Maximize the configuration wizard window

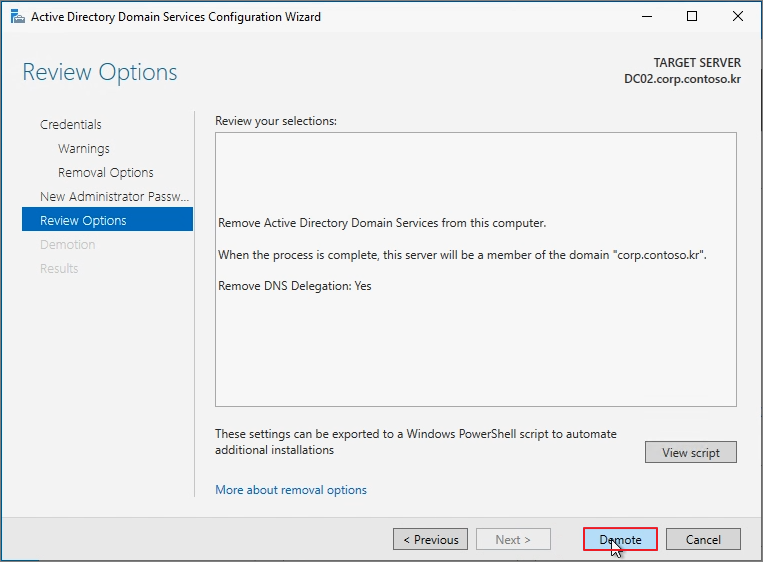[691, 17]
